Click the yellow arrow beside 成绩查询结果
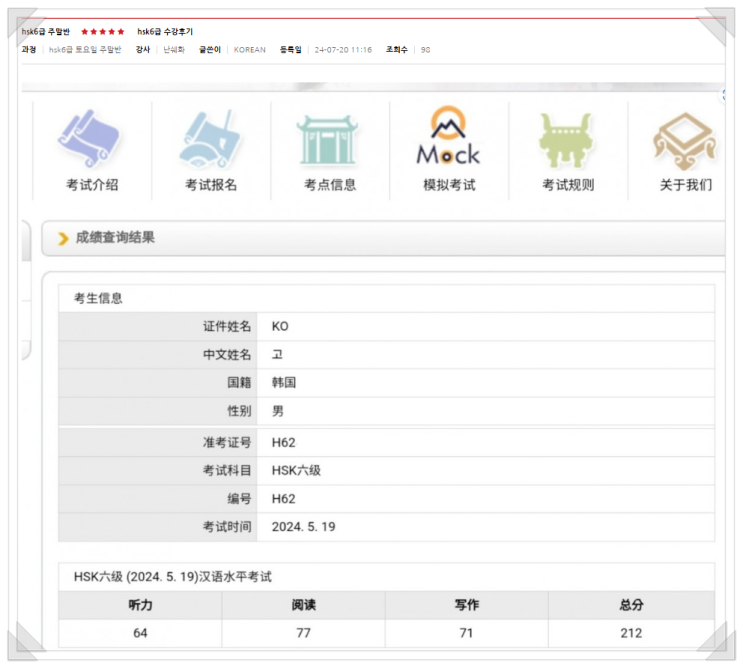 click(x=64, y=239)
